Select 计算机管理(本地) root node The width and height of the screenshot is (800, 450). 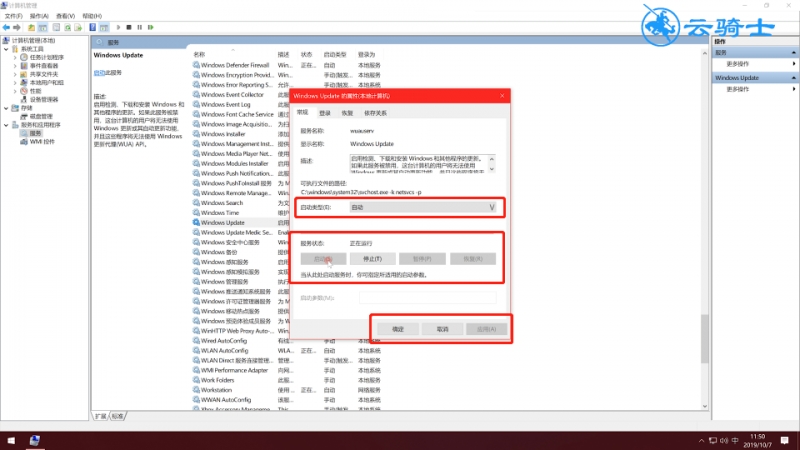pyautogui.click(x=33, y=40)
